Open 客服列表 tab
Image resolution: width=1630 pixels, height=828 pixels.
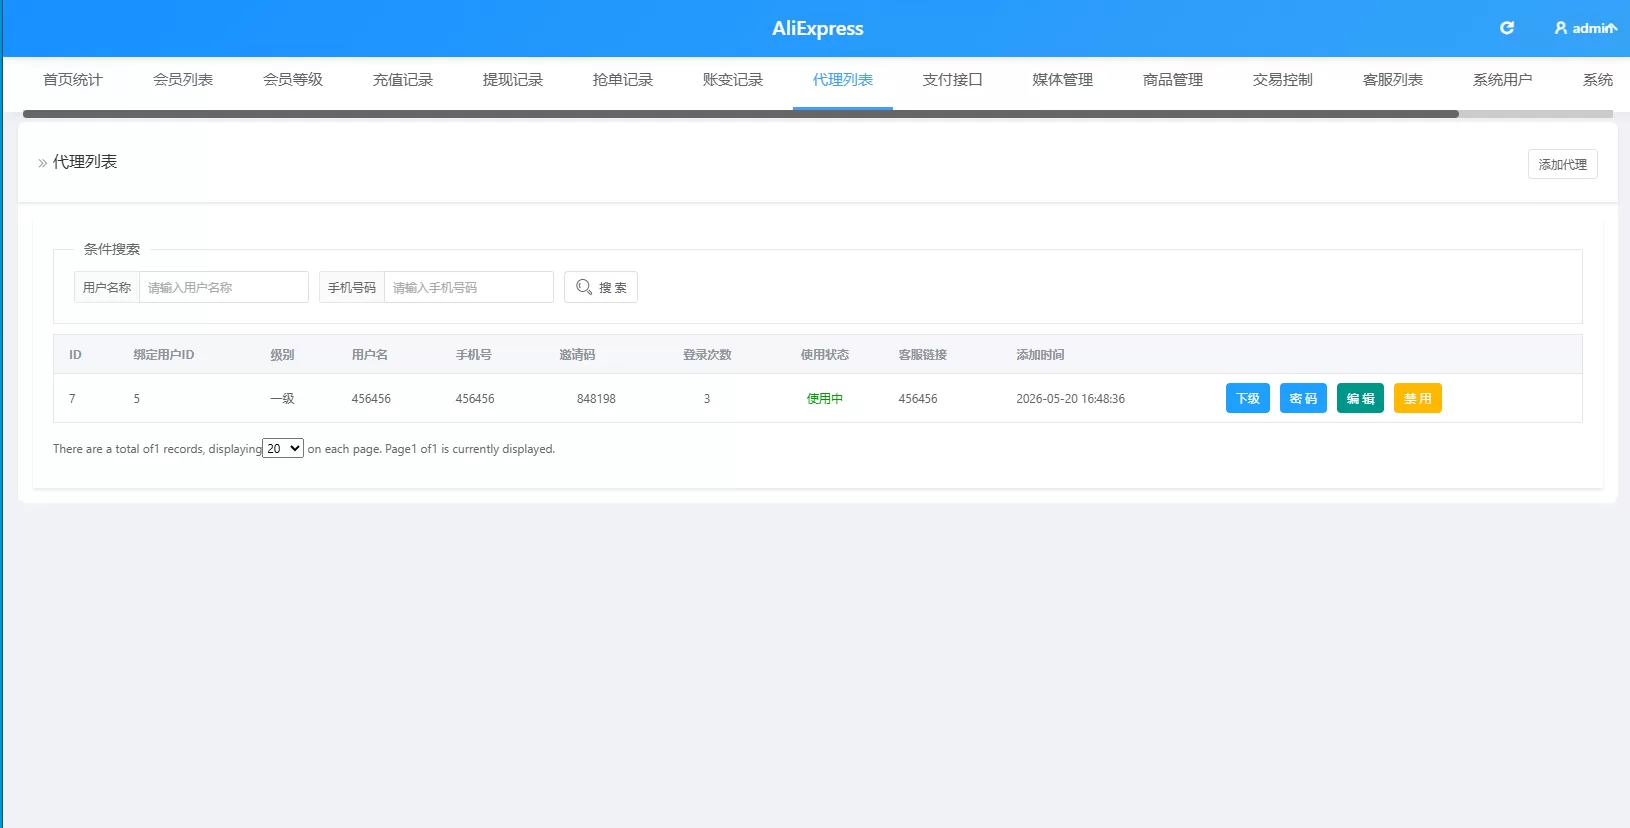1393,80
